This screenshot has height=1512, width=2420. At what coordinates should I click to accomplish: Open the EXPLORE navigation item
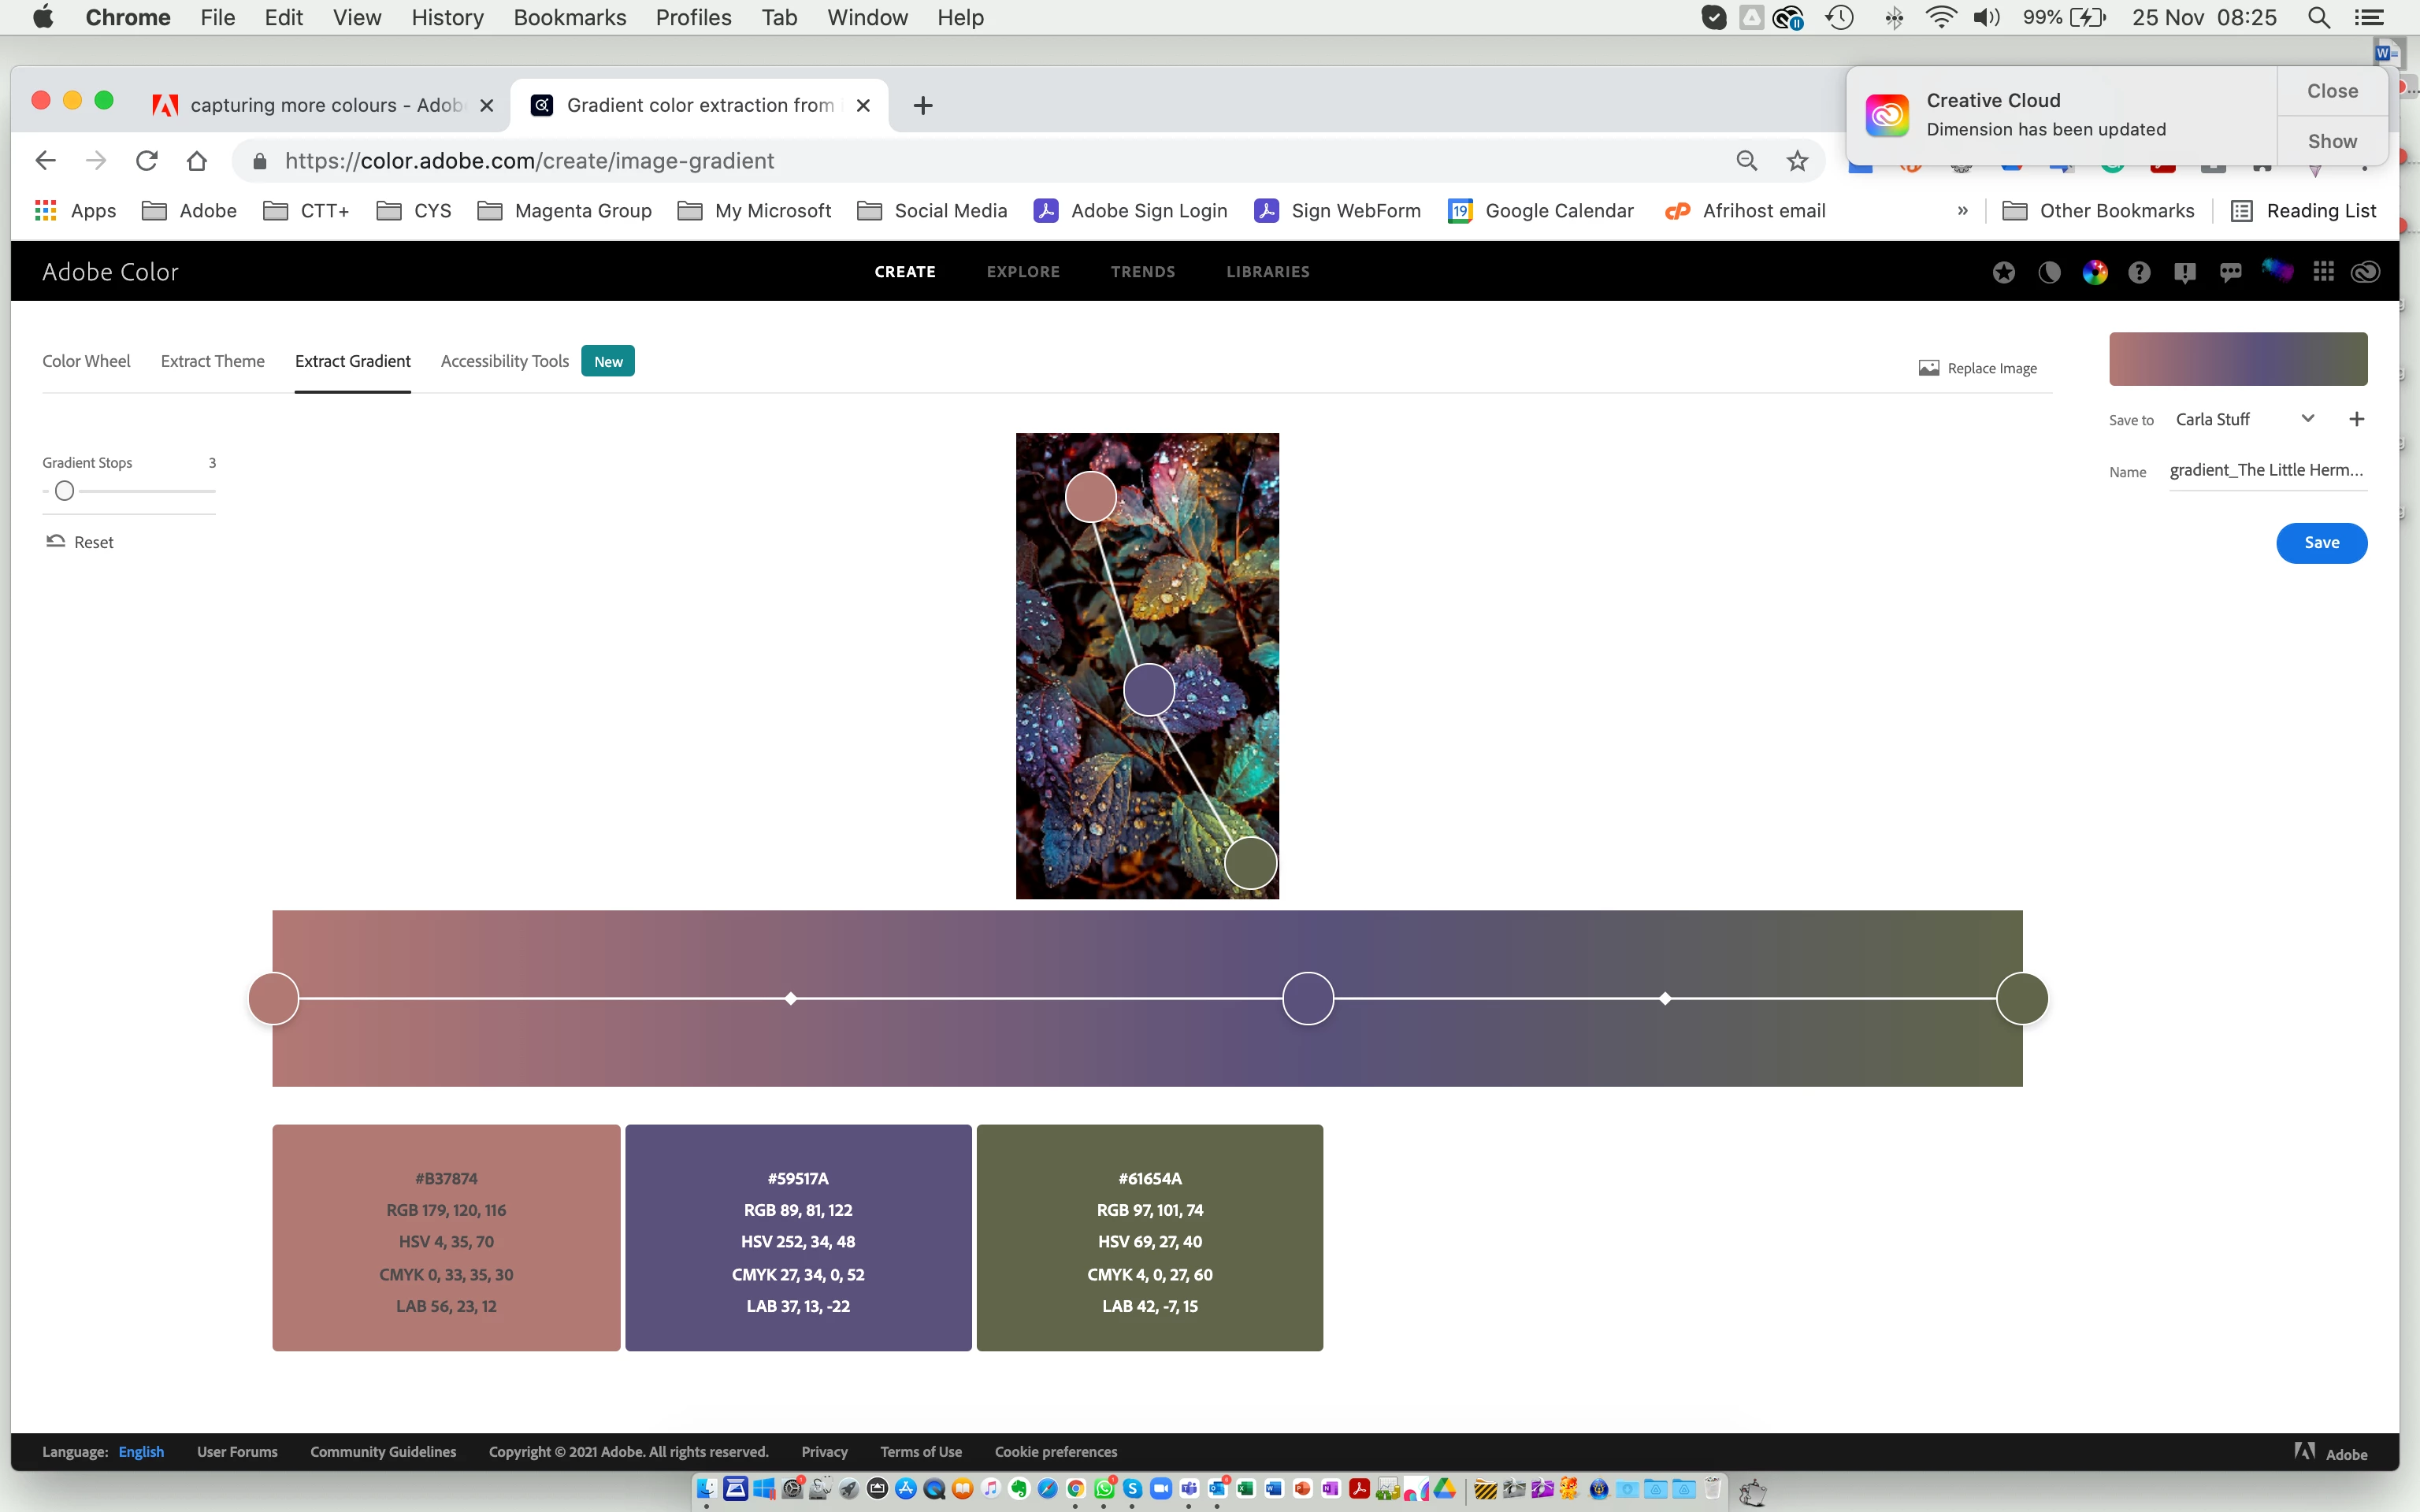point(1022,272)
